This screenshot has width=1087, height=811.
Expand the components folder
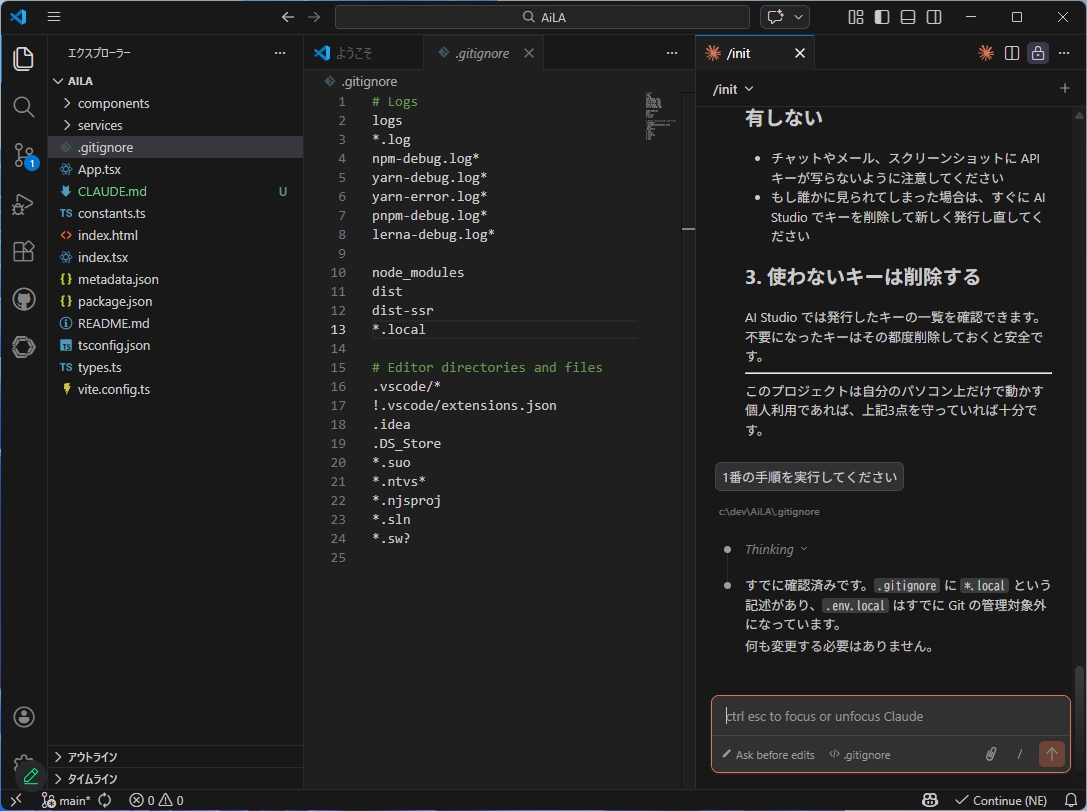pos(175,103)
